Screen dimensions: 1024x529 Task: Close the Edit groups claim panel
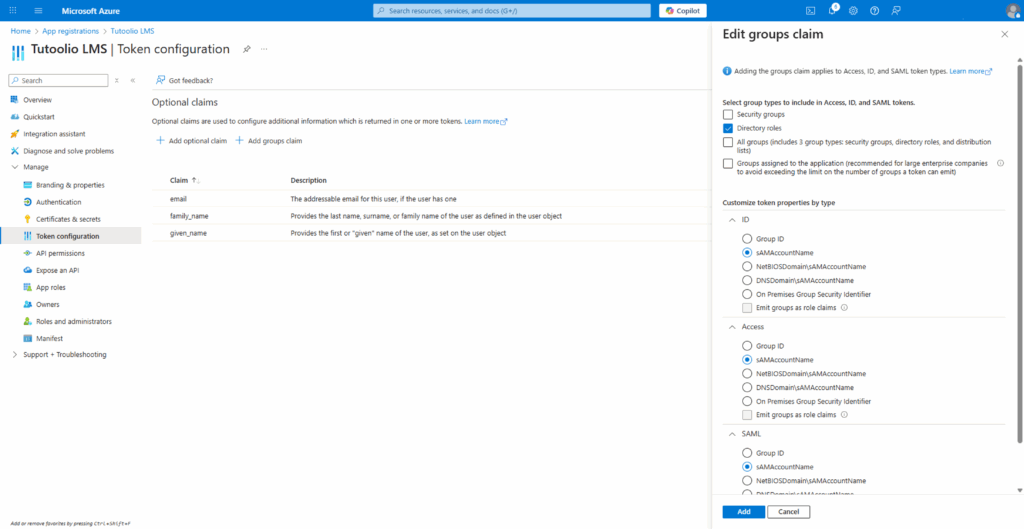tap(1004, 34)
